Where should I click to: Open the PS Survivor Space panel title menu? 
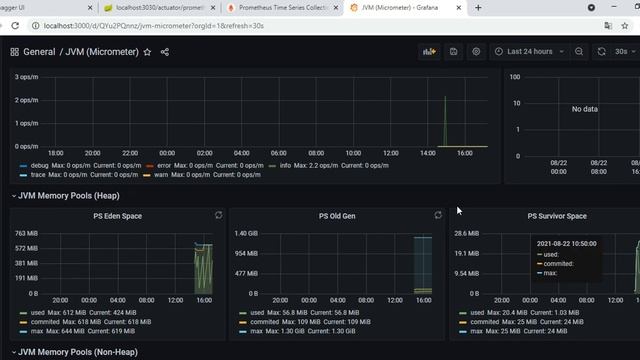tap(557, 216)
